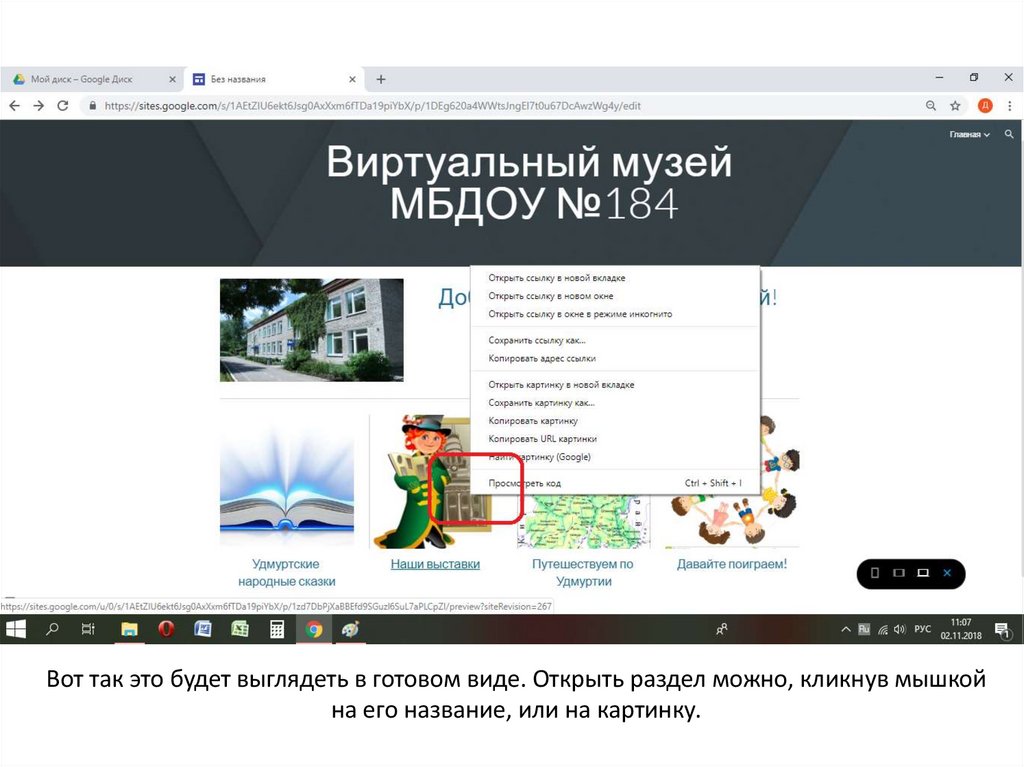
Task: Open Excel from taskbar
Action: pyautogui.click(x=240, y=629)
